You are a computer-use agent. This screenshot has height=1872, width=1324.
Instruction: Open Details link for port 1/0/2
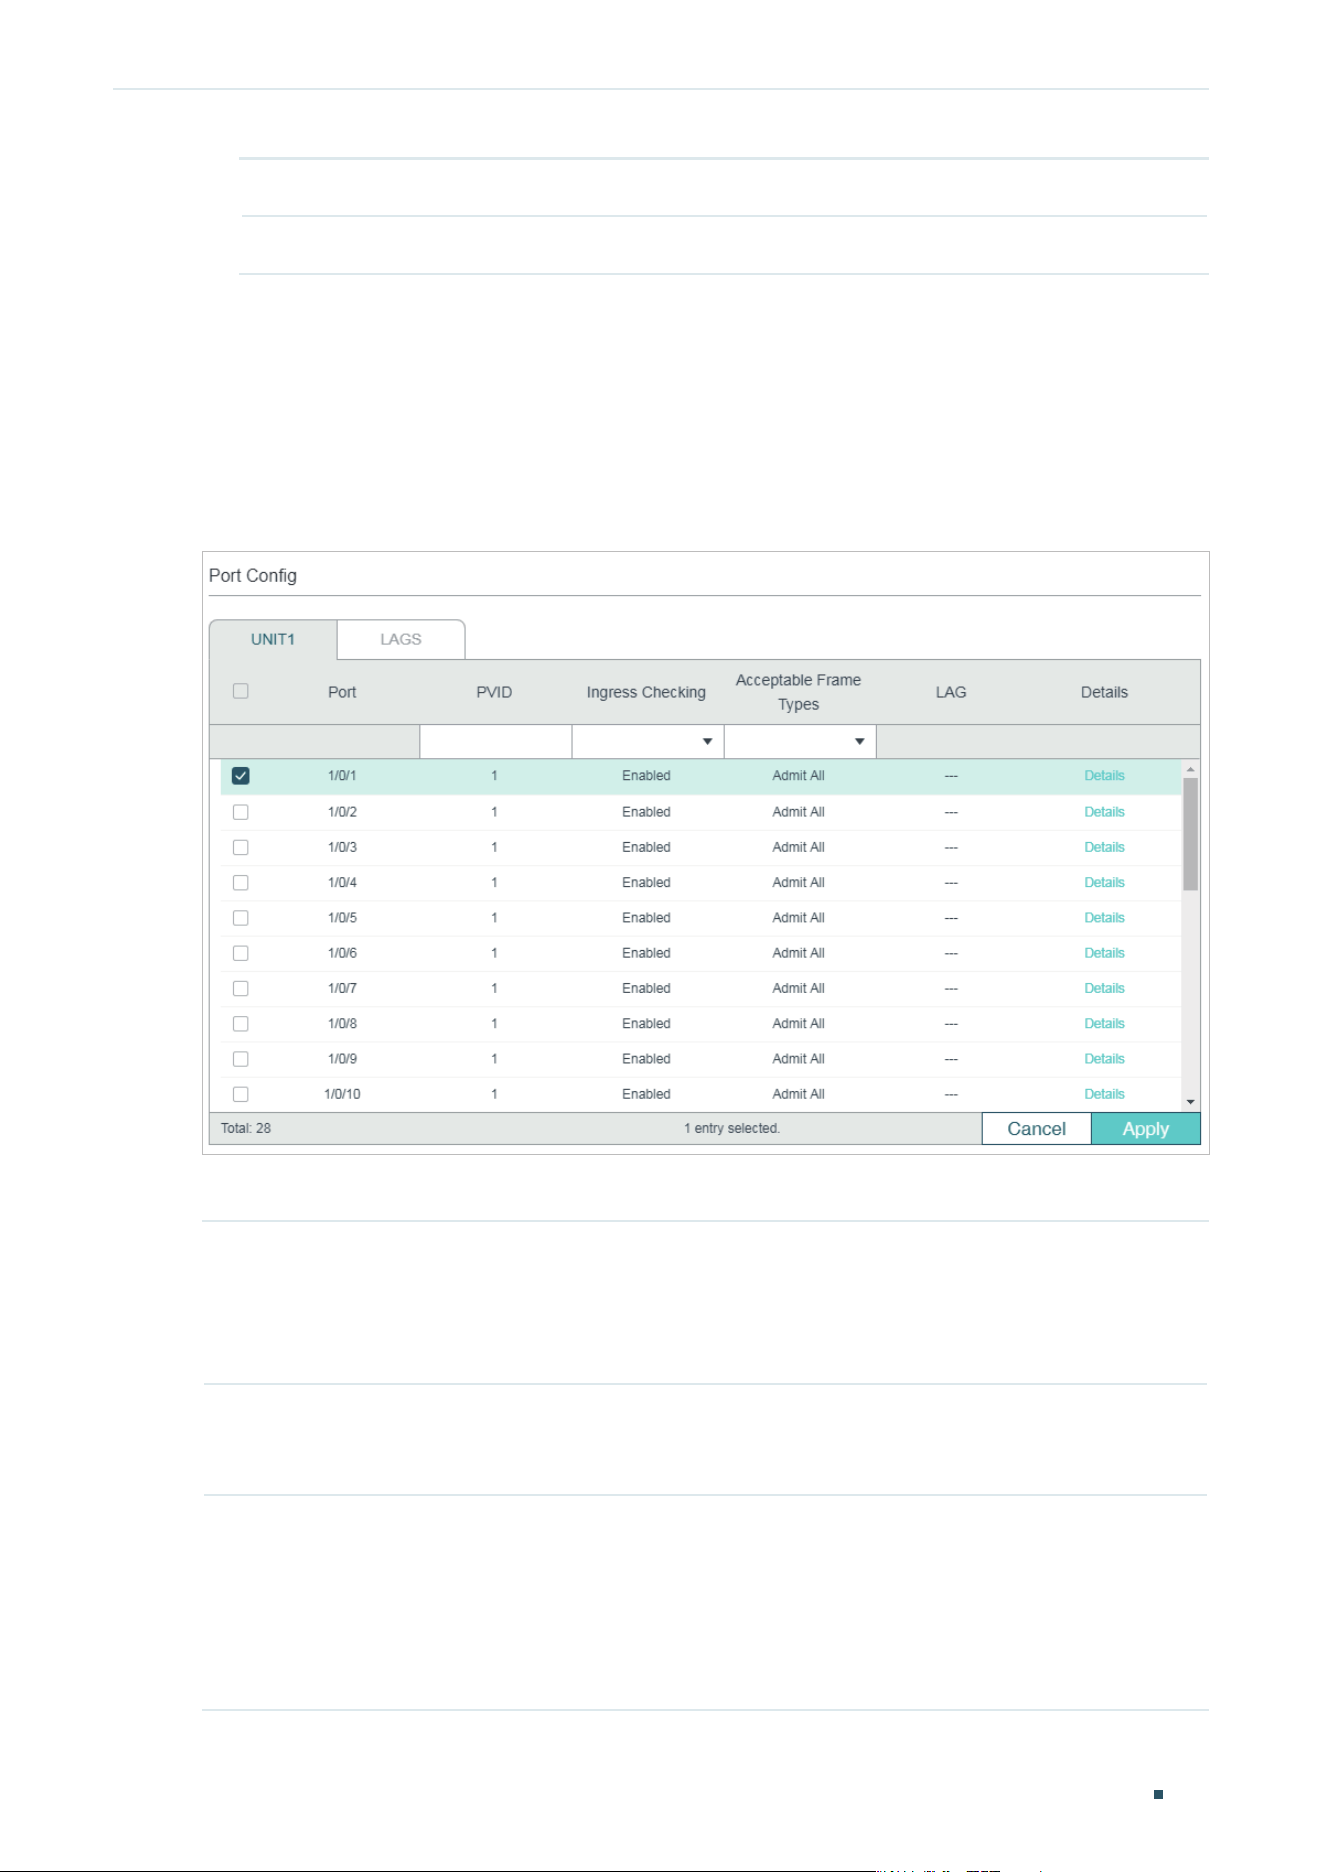click(1104, 812)
